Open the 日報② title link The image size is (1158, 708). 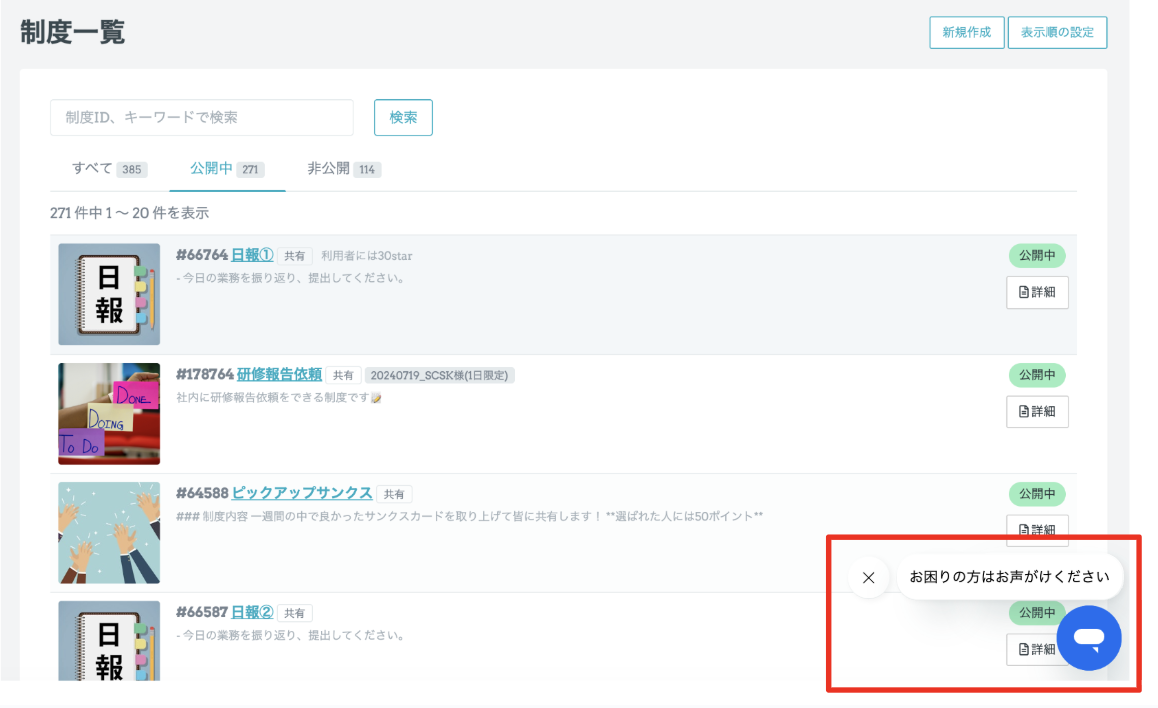click(252, 612)
